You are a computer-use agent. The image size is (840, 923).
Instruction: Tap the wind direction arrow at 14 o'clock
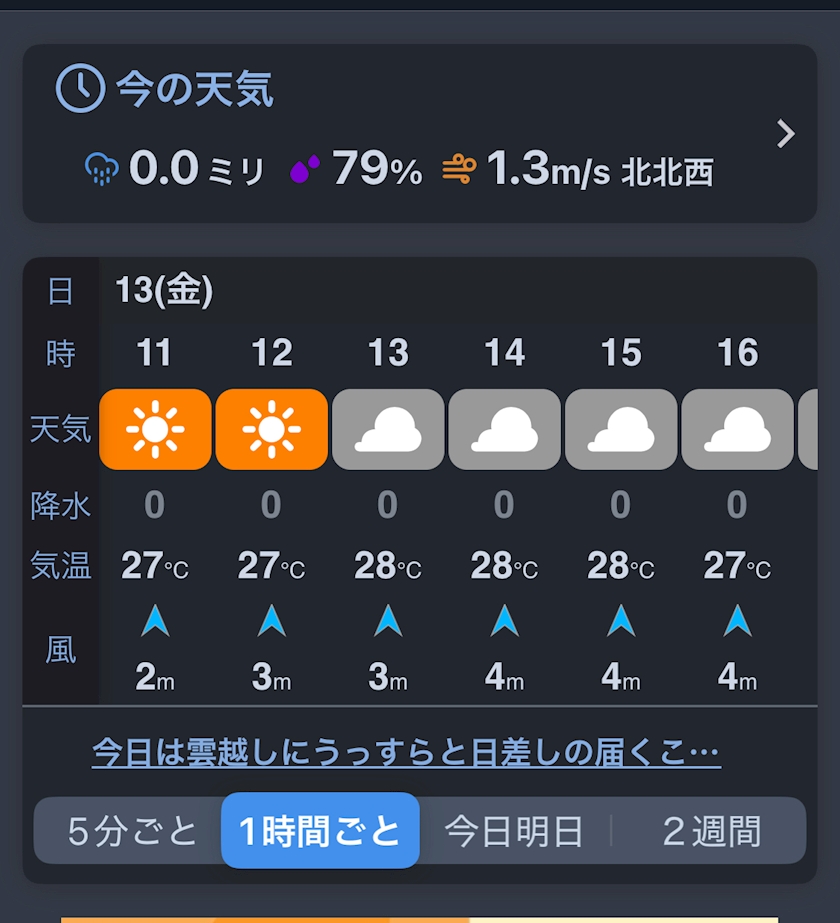[504, 621]
